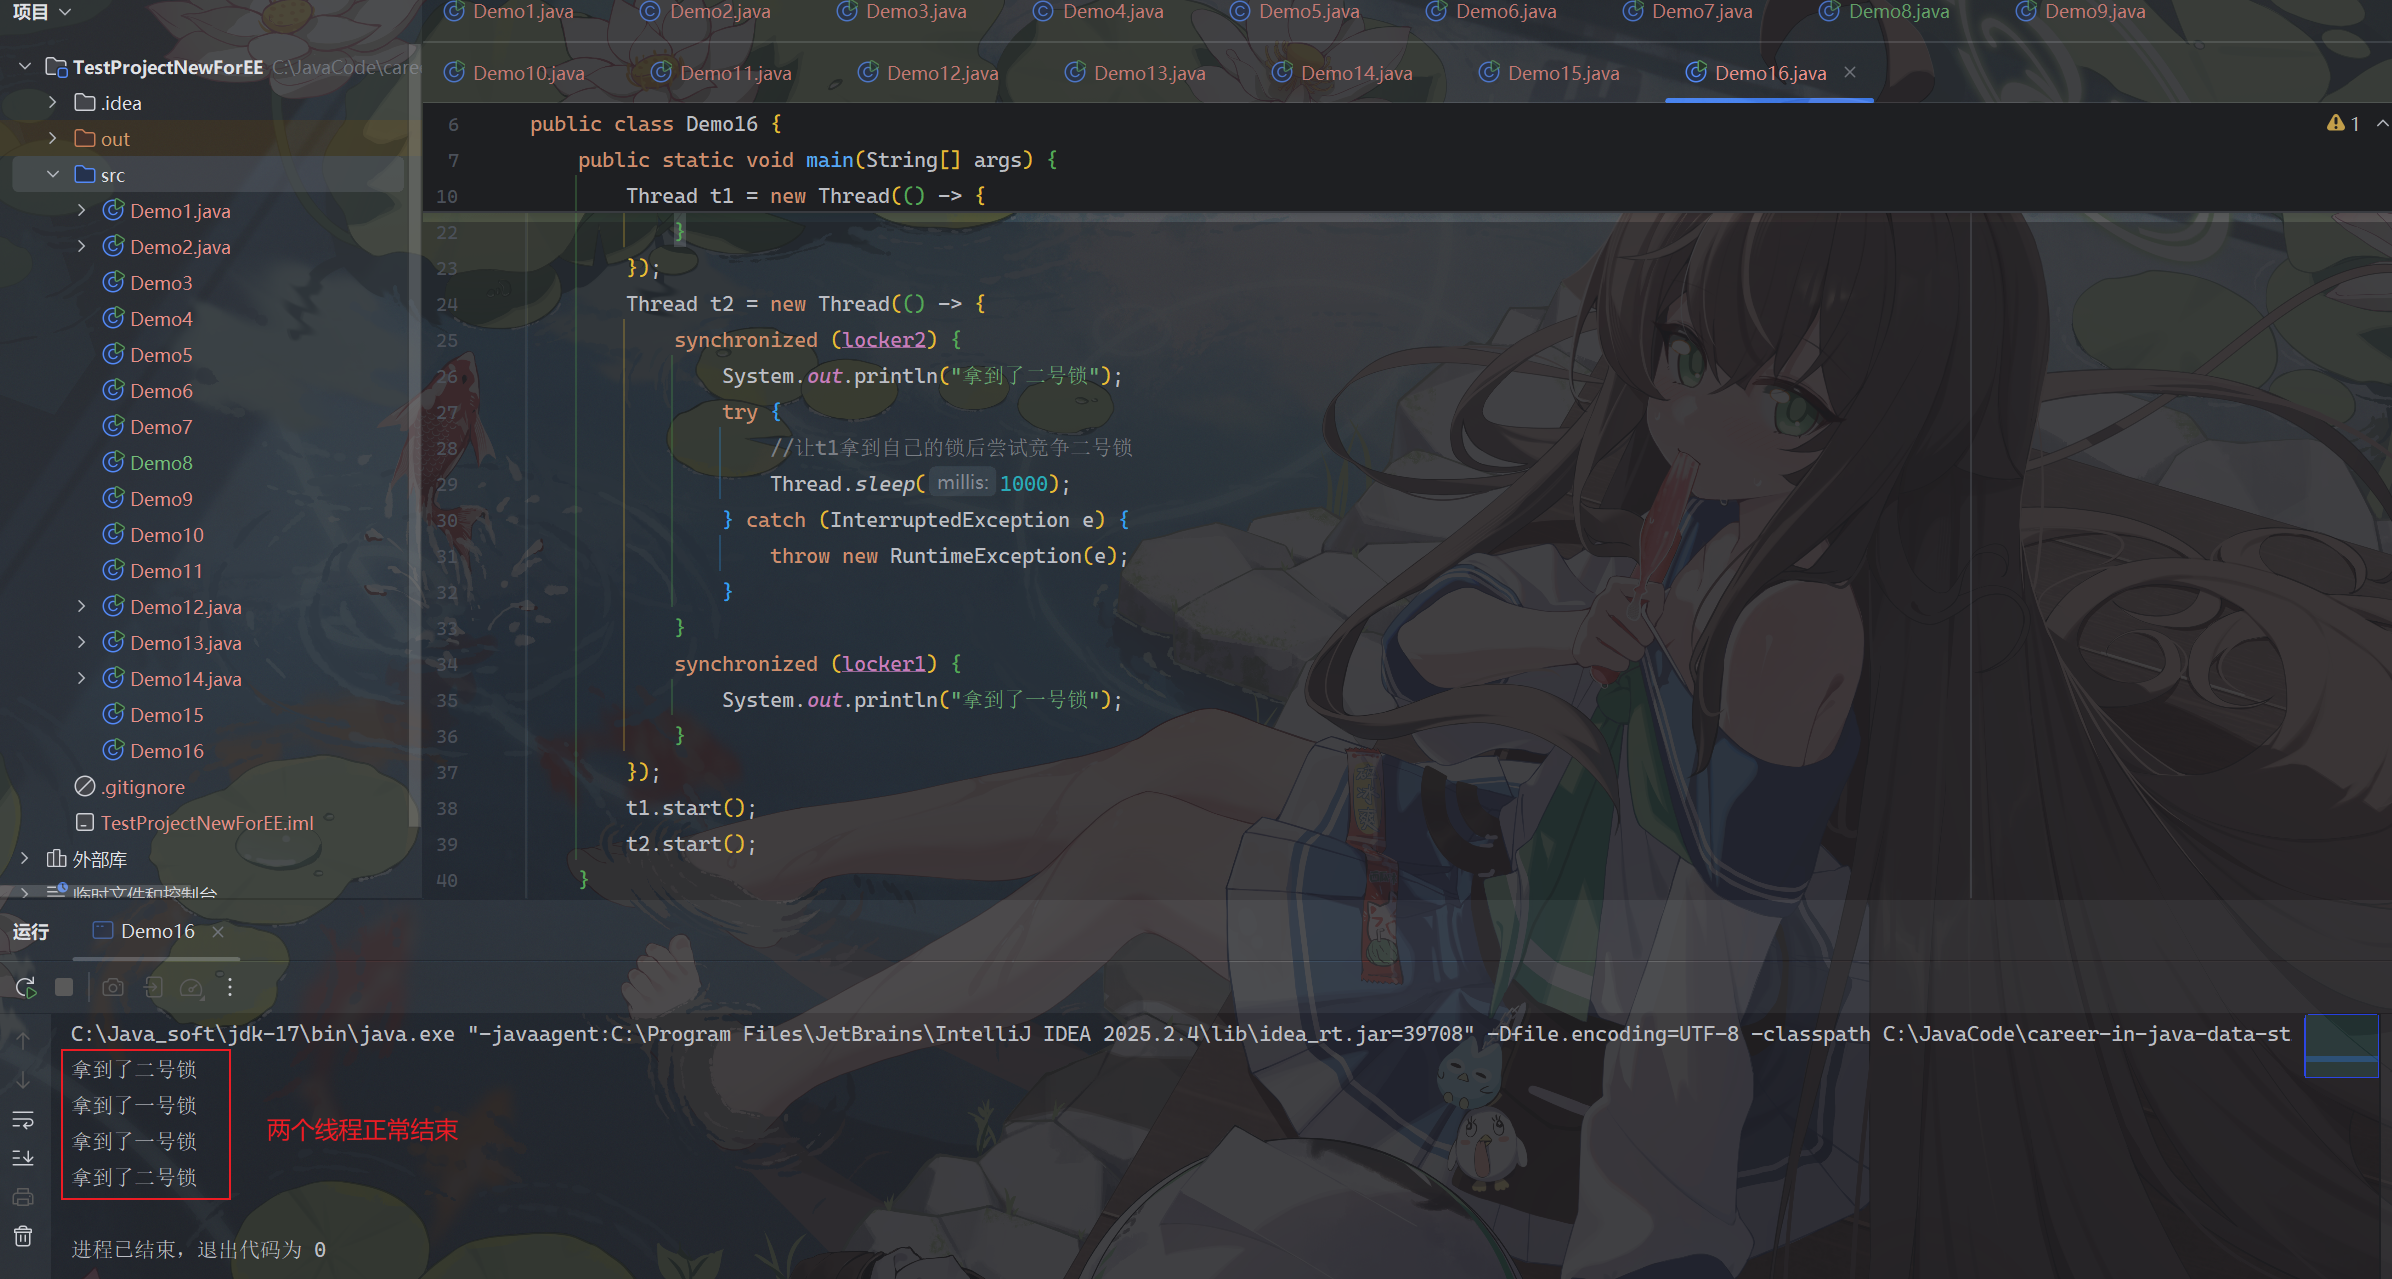Collapse the src folder
The image size is (2392, 1279).
click(53, 175)
